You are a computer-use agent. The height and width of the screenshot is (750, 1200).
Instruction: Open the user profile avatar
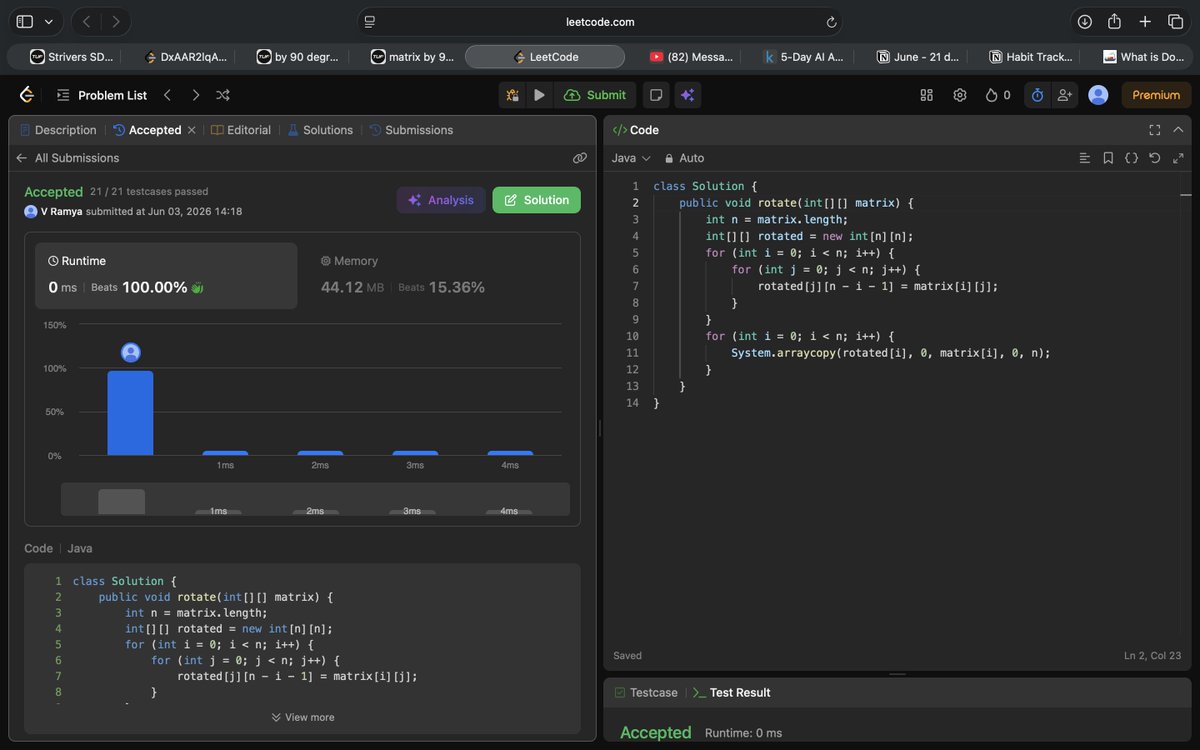[x=1098, y=95]
